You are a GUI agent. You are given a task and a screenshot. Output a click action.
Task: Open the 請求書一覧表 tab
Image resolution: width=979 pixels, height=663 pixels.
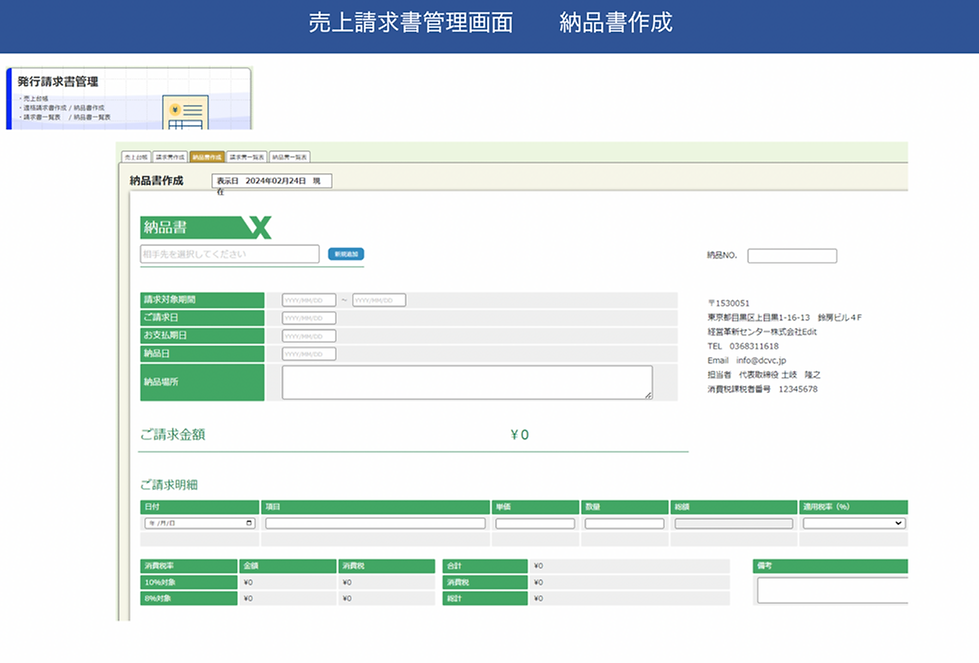point(247,157)
